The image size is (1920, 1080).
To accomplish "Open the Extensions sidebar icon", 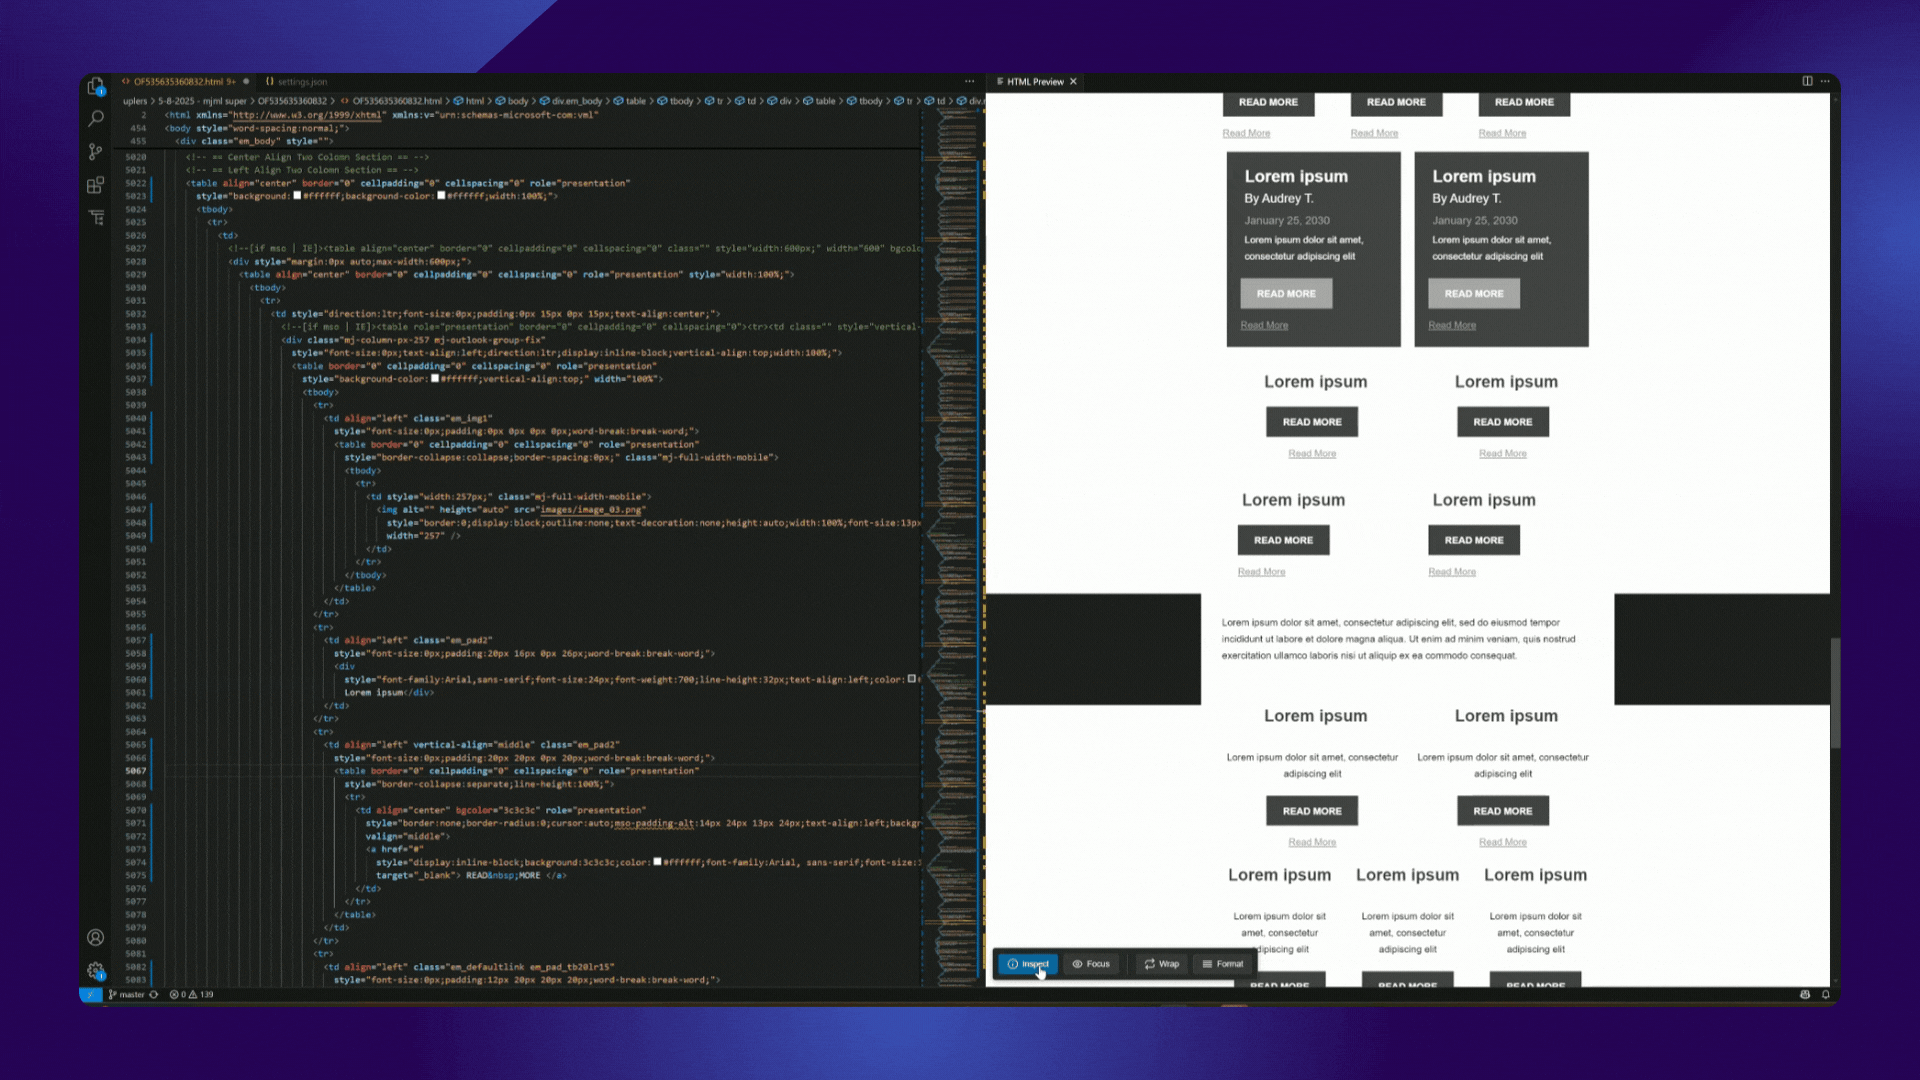I will pyautogui.click(x=95, y=185).
